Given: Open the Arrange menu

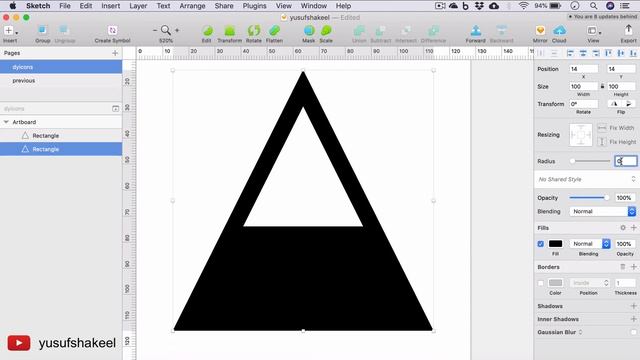Looking at the screenshot, I should coord(192,6).
